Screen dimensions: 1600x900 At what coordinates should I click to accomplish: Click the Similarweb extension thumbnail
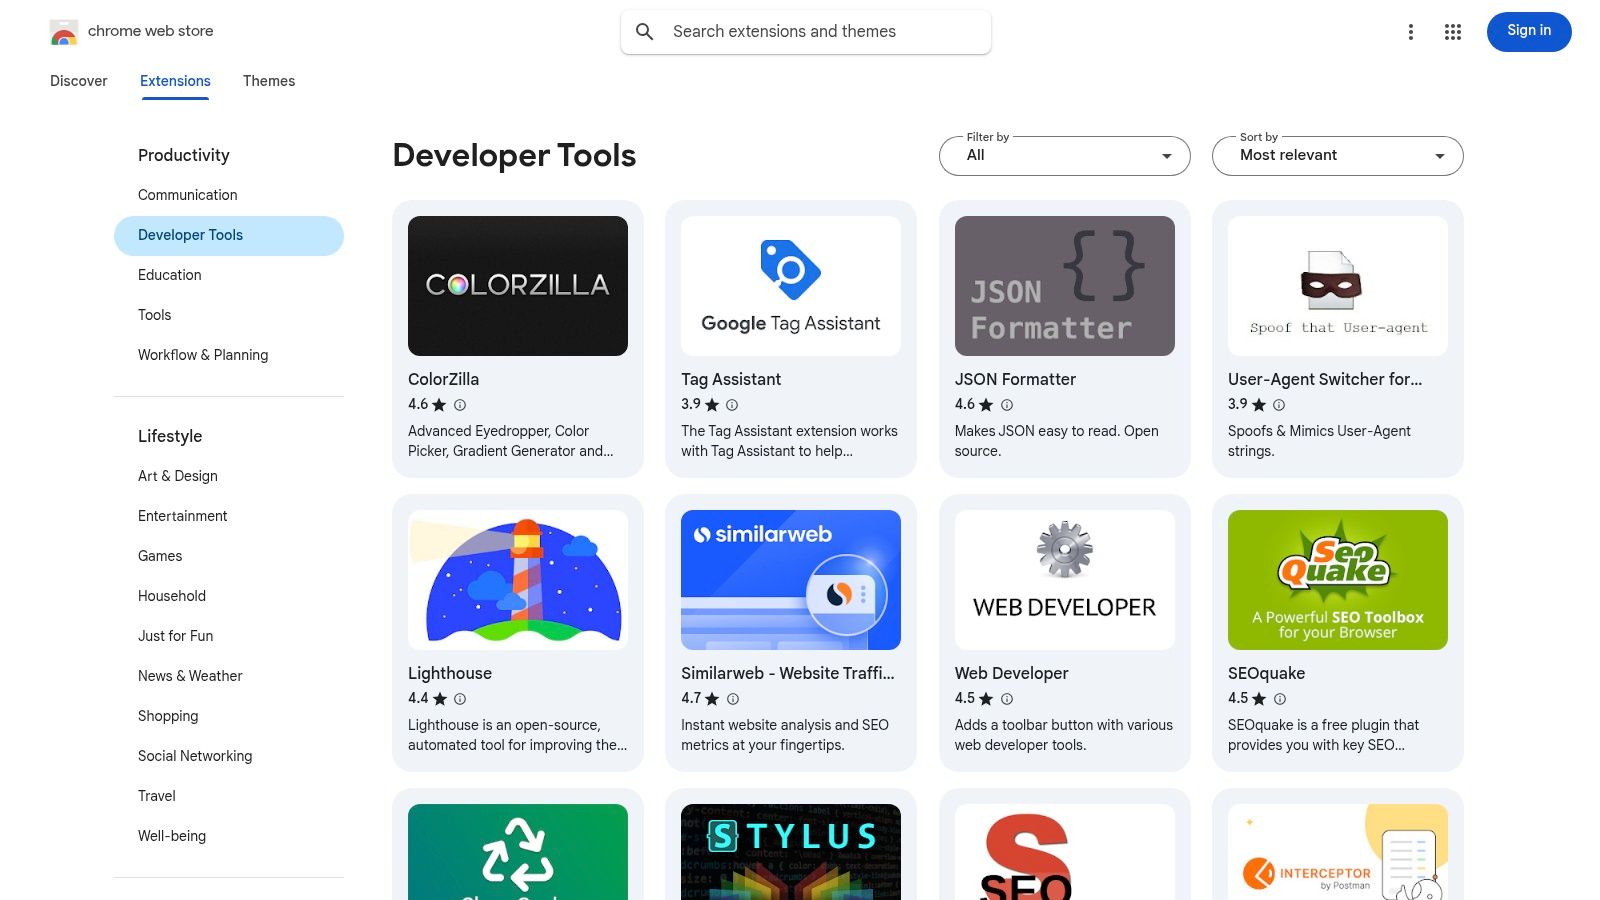tap(790, 579)
